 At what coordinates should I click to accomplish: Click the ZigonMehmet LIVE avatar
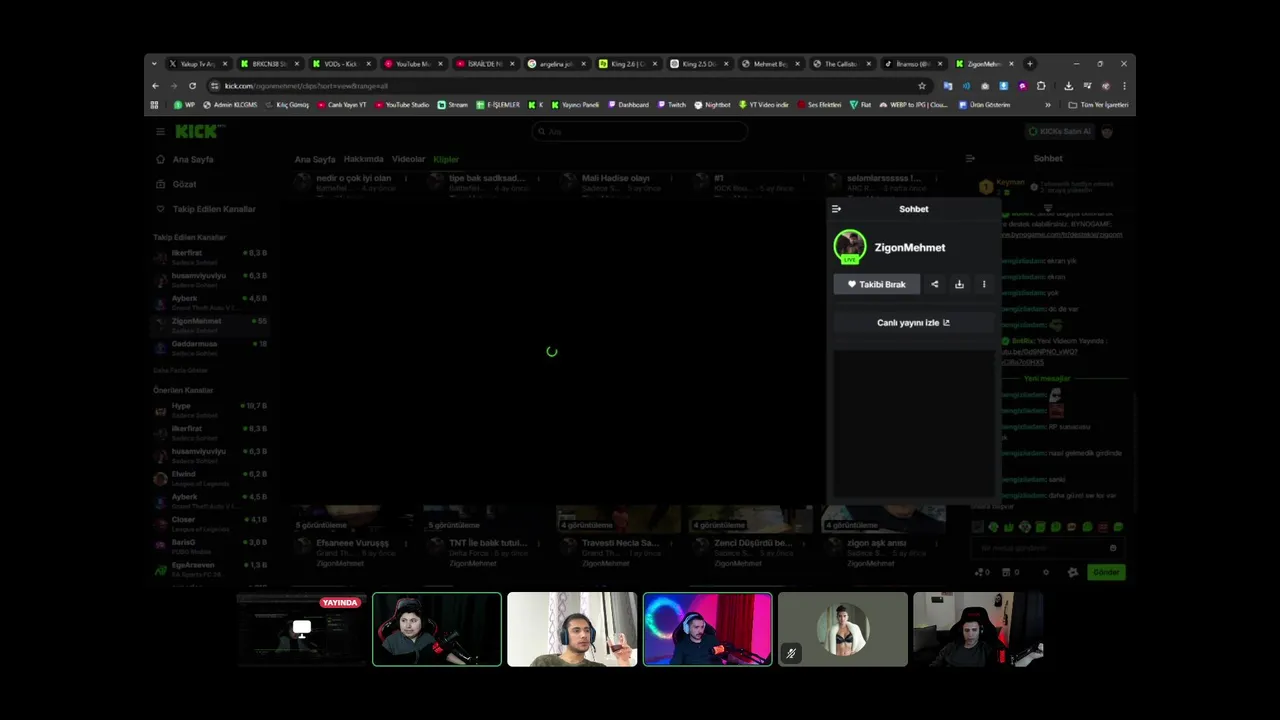point(850,247)
